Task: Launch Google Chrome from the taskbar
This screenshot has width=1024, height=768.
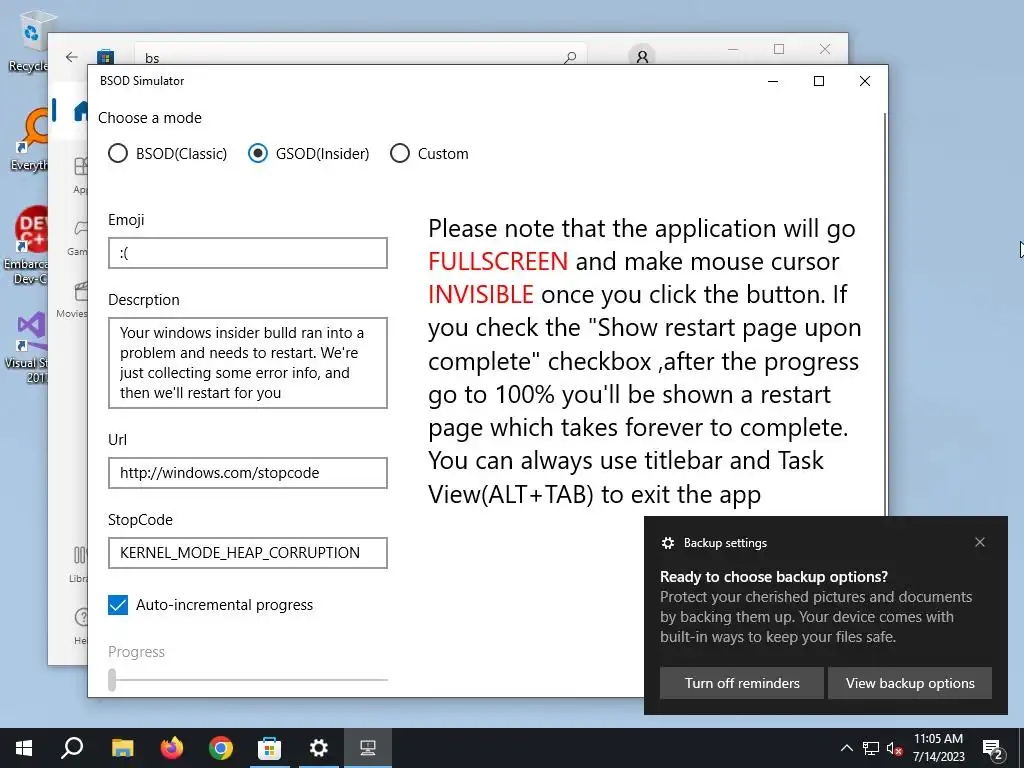Action: click(x=221, y=748)
